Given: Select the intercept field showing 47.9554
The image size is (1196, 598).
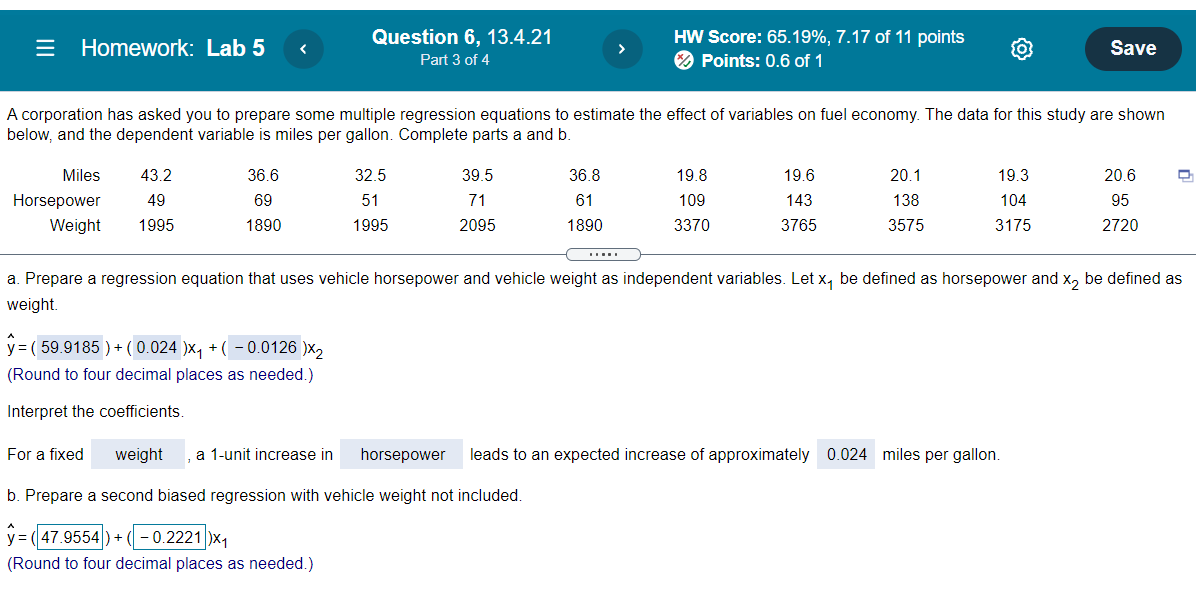Looking at the screenshot, I should 69,536.
